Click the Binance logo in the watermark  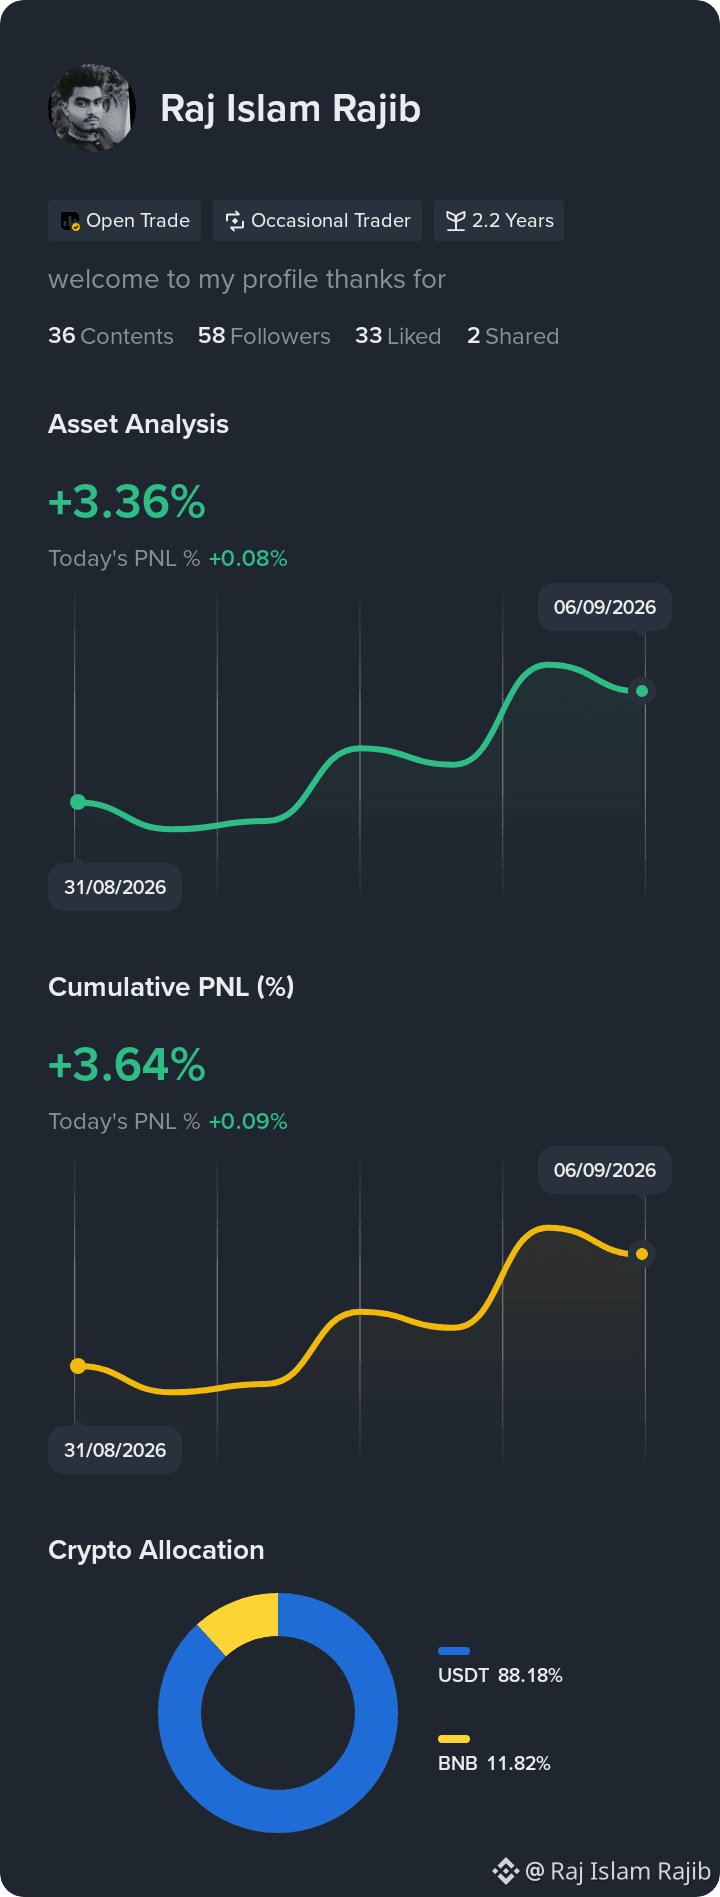click(x=506, y=1870)
